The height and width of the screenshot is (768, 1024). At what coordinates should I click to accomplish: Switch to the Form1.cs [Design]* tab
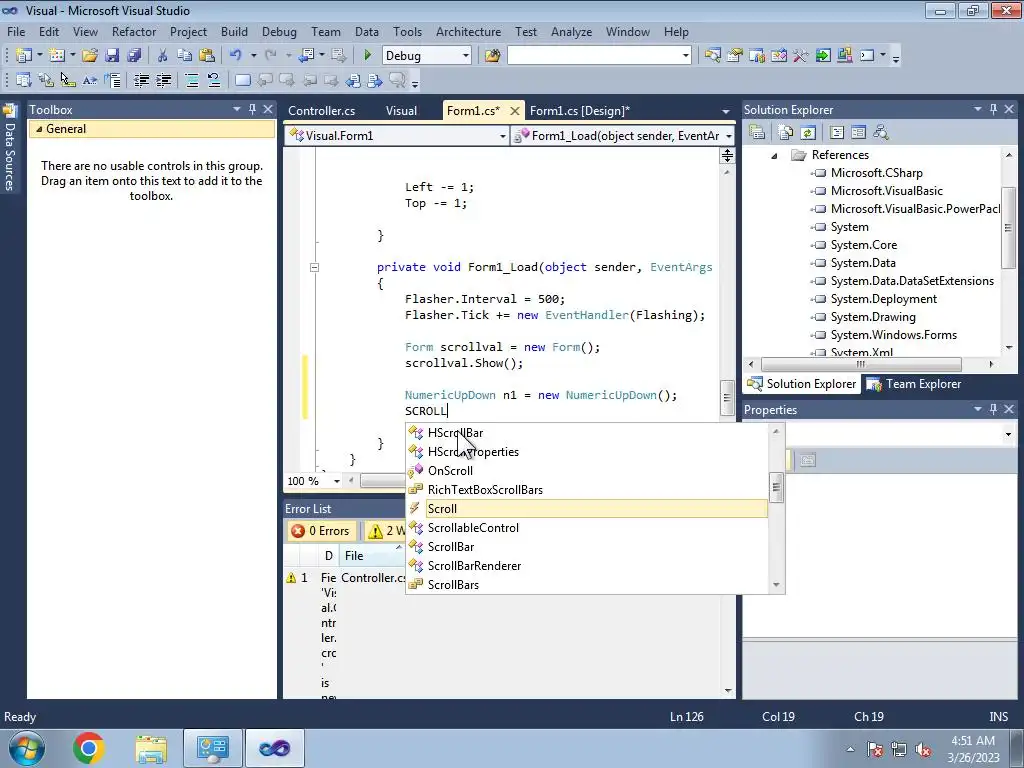click(580, 110)
